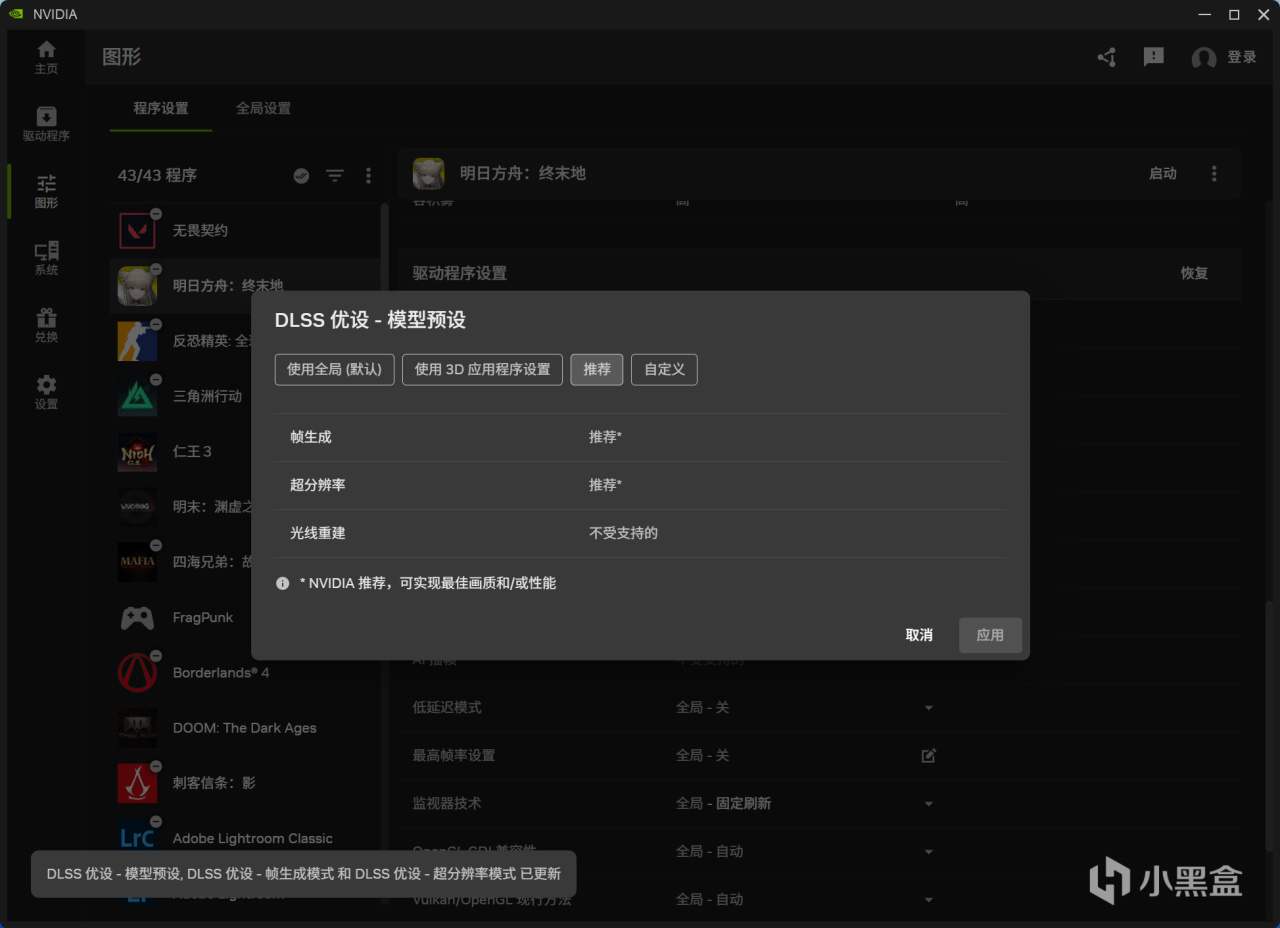This screenshot has width=1280, height=928.
Task: Open the feedback icon beside share
Action: (1154, 57)
